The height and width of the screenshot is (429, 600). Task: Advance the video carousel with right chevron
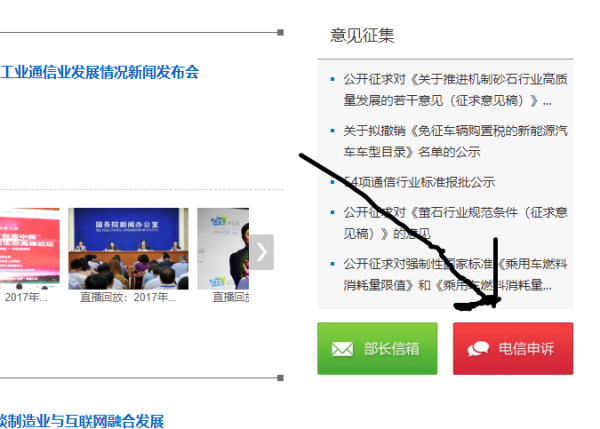click(x=262, y=252)
